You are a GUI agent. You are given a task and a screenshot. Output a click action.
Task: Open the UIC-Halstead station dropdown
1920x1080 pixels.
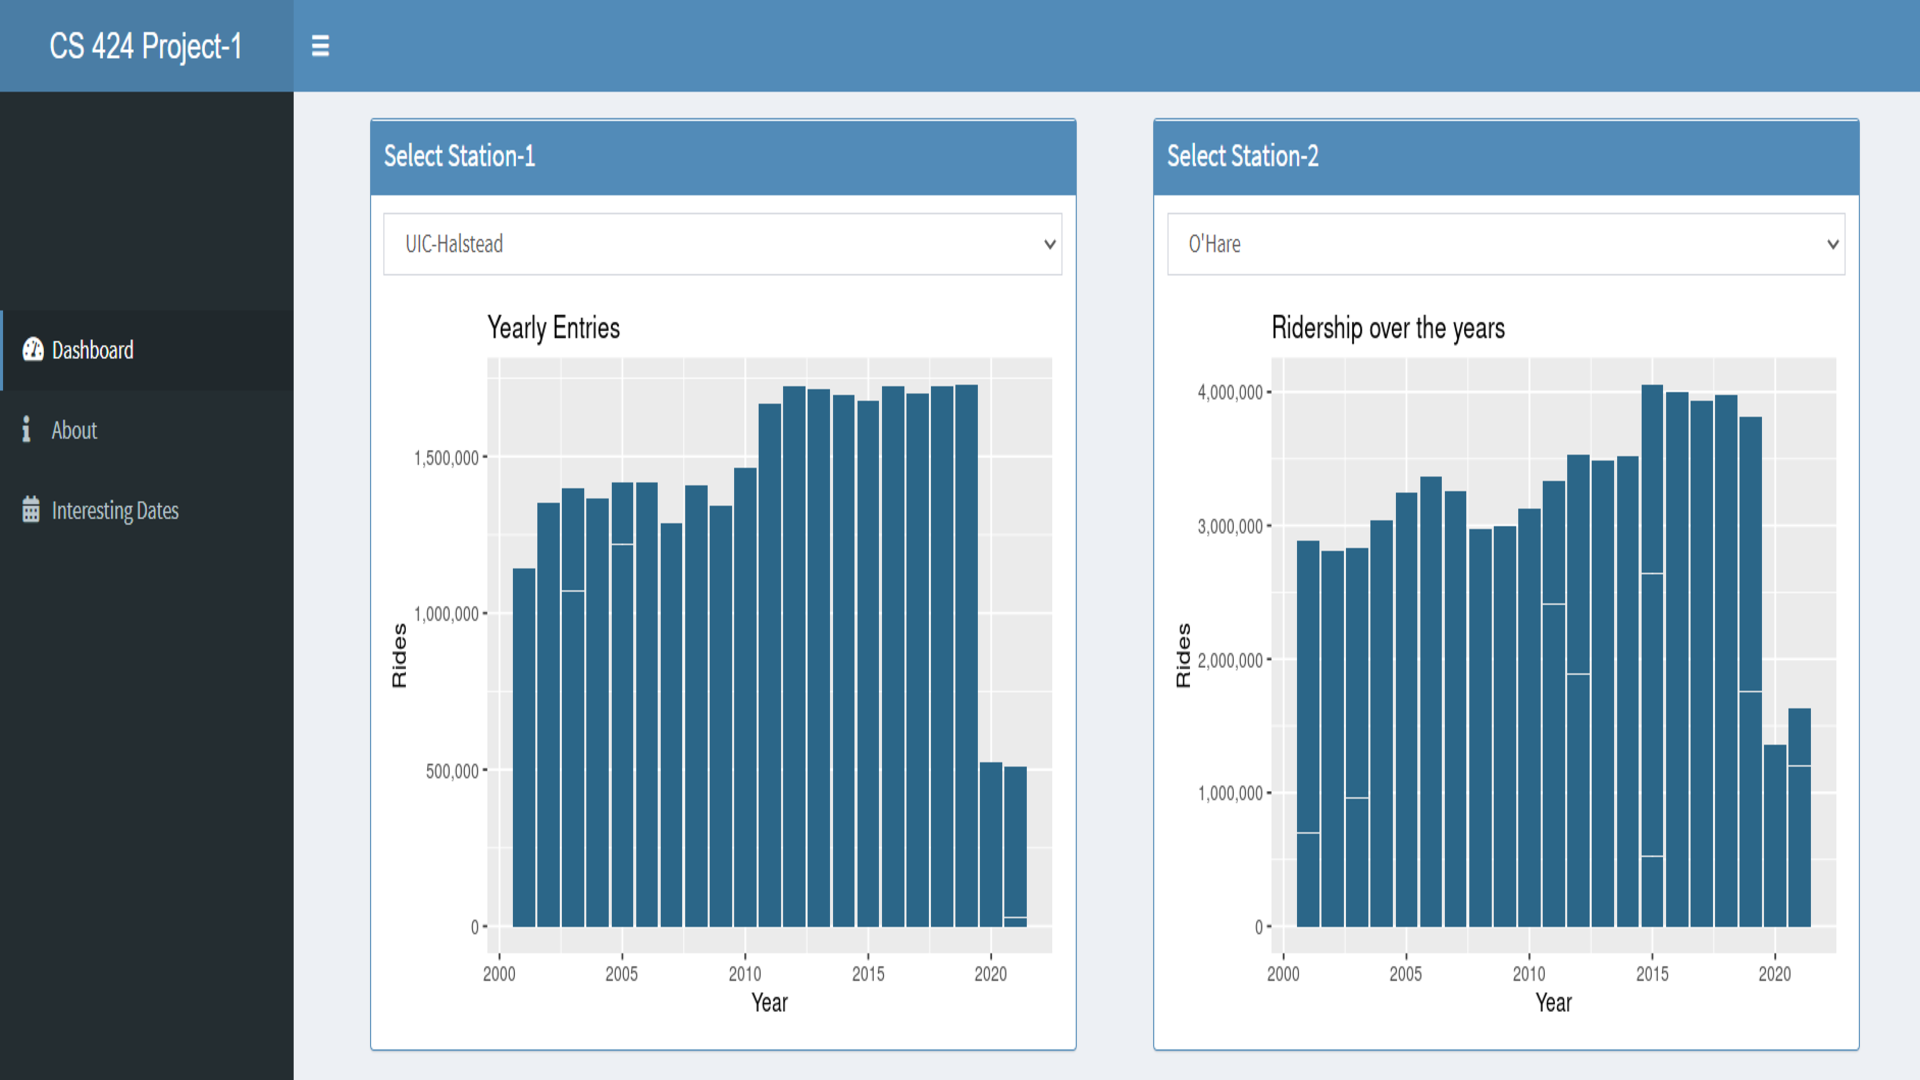click(722, 244)
